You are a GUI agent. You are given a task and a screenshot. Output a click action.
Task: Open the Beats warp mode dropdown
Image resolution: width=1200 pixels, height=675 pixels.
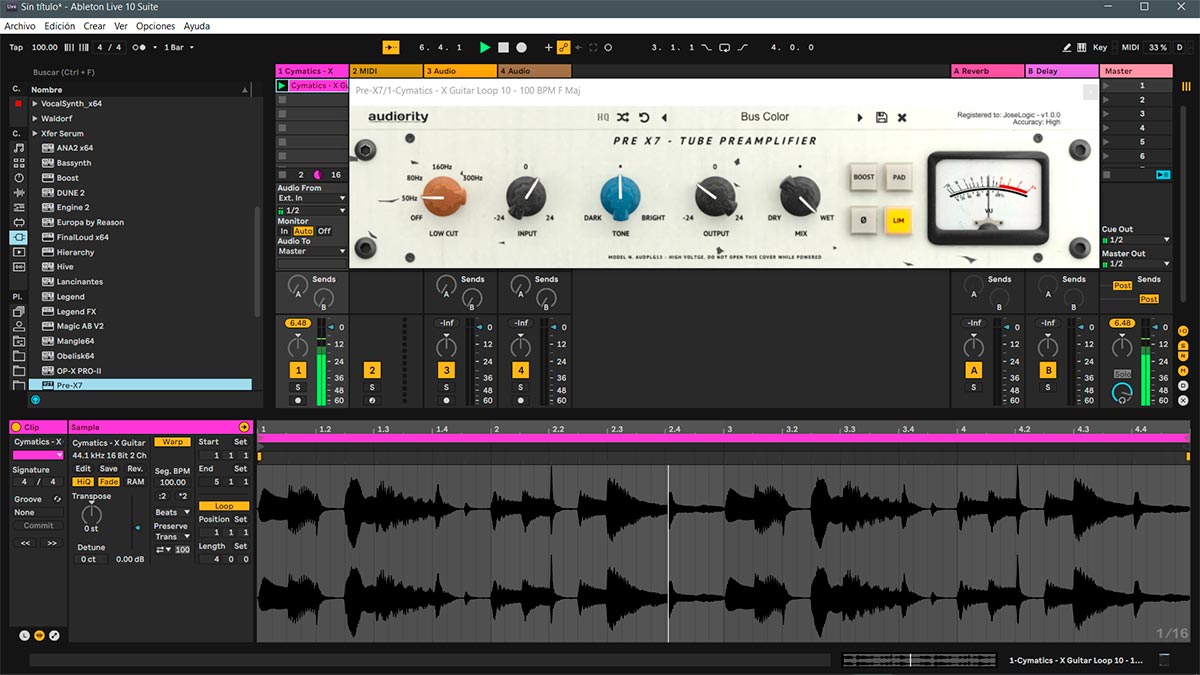tap(172, 512)
